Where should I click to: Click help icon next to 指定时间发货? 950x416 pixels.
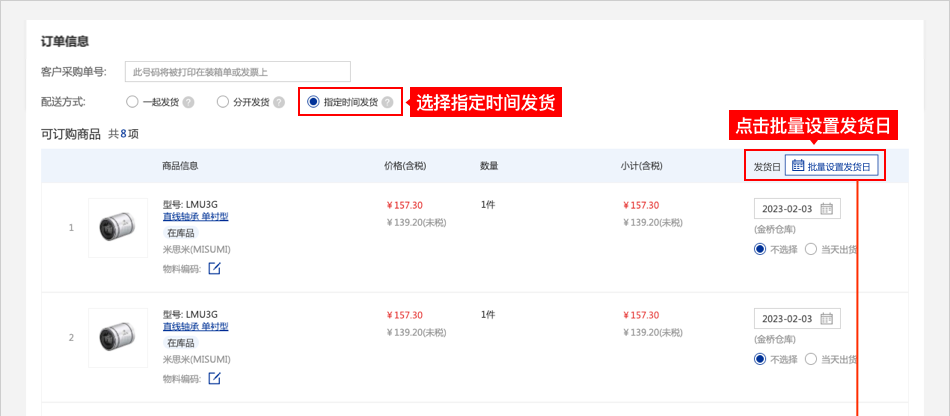(x=387, y=102)
